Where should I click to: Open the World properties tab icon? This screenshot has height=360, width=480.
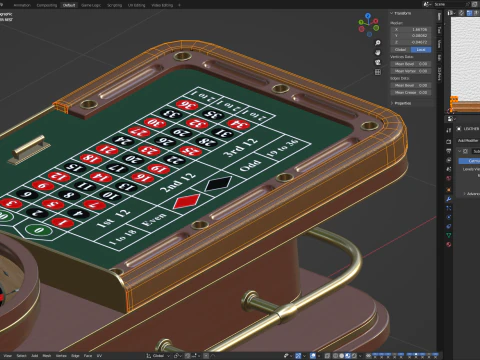pos(449,178)
